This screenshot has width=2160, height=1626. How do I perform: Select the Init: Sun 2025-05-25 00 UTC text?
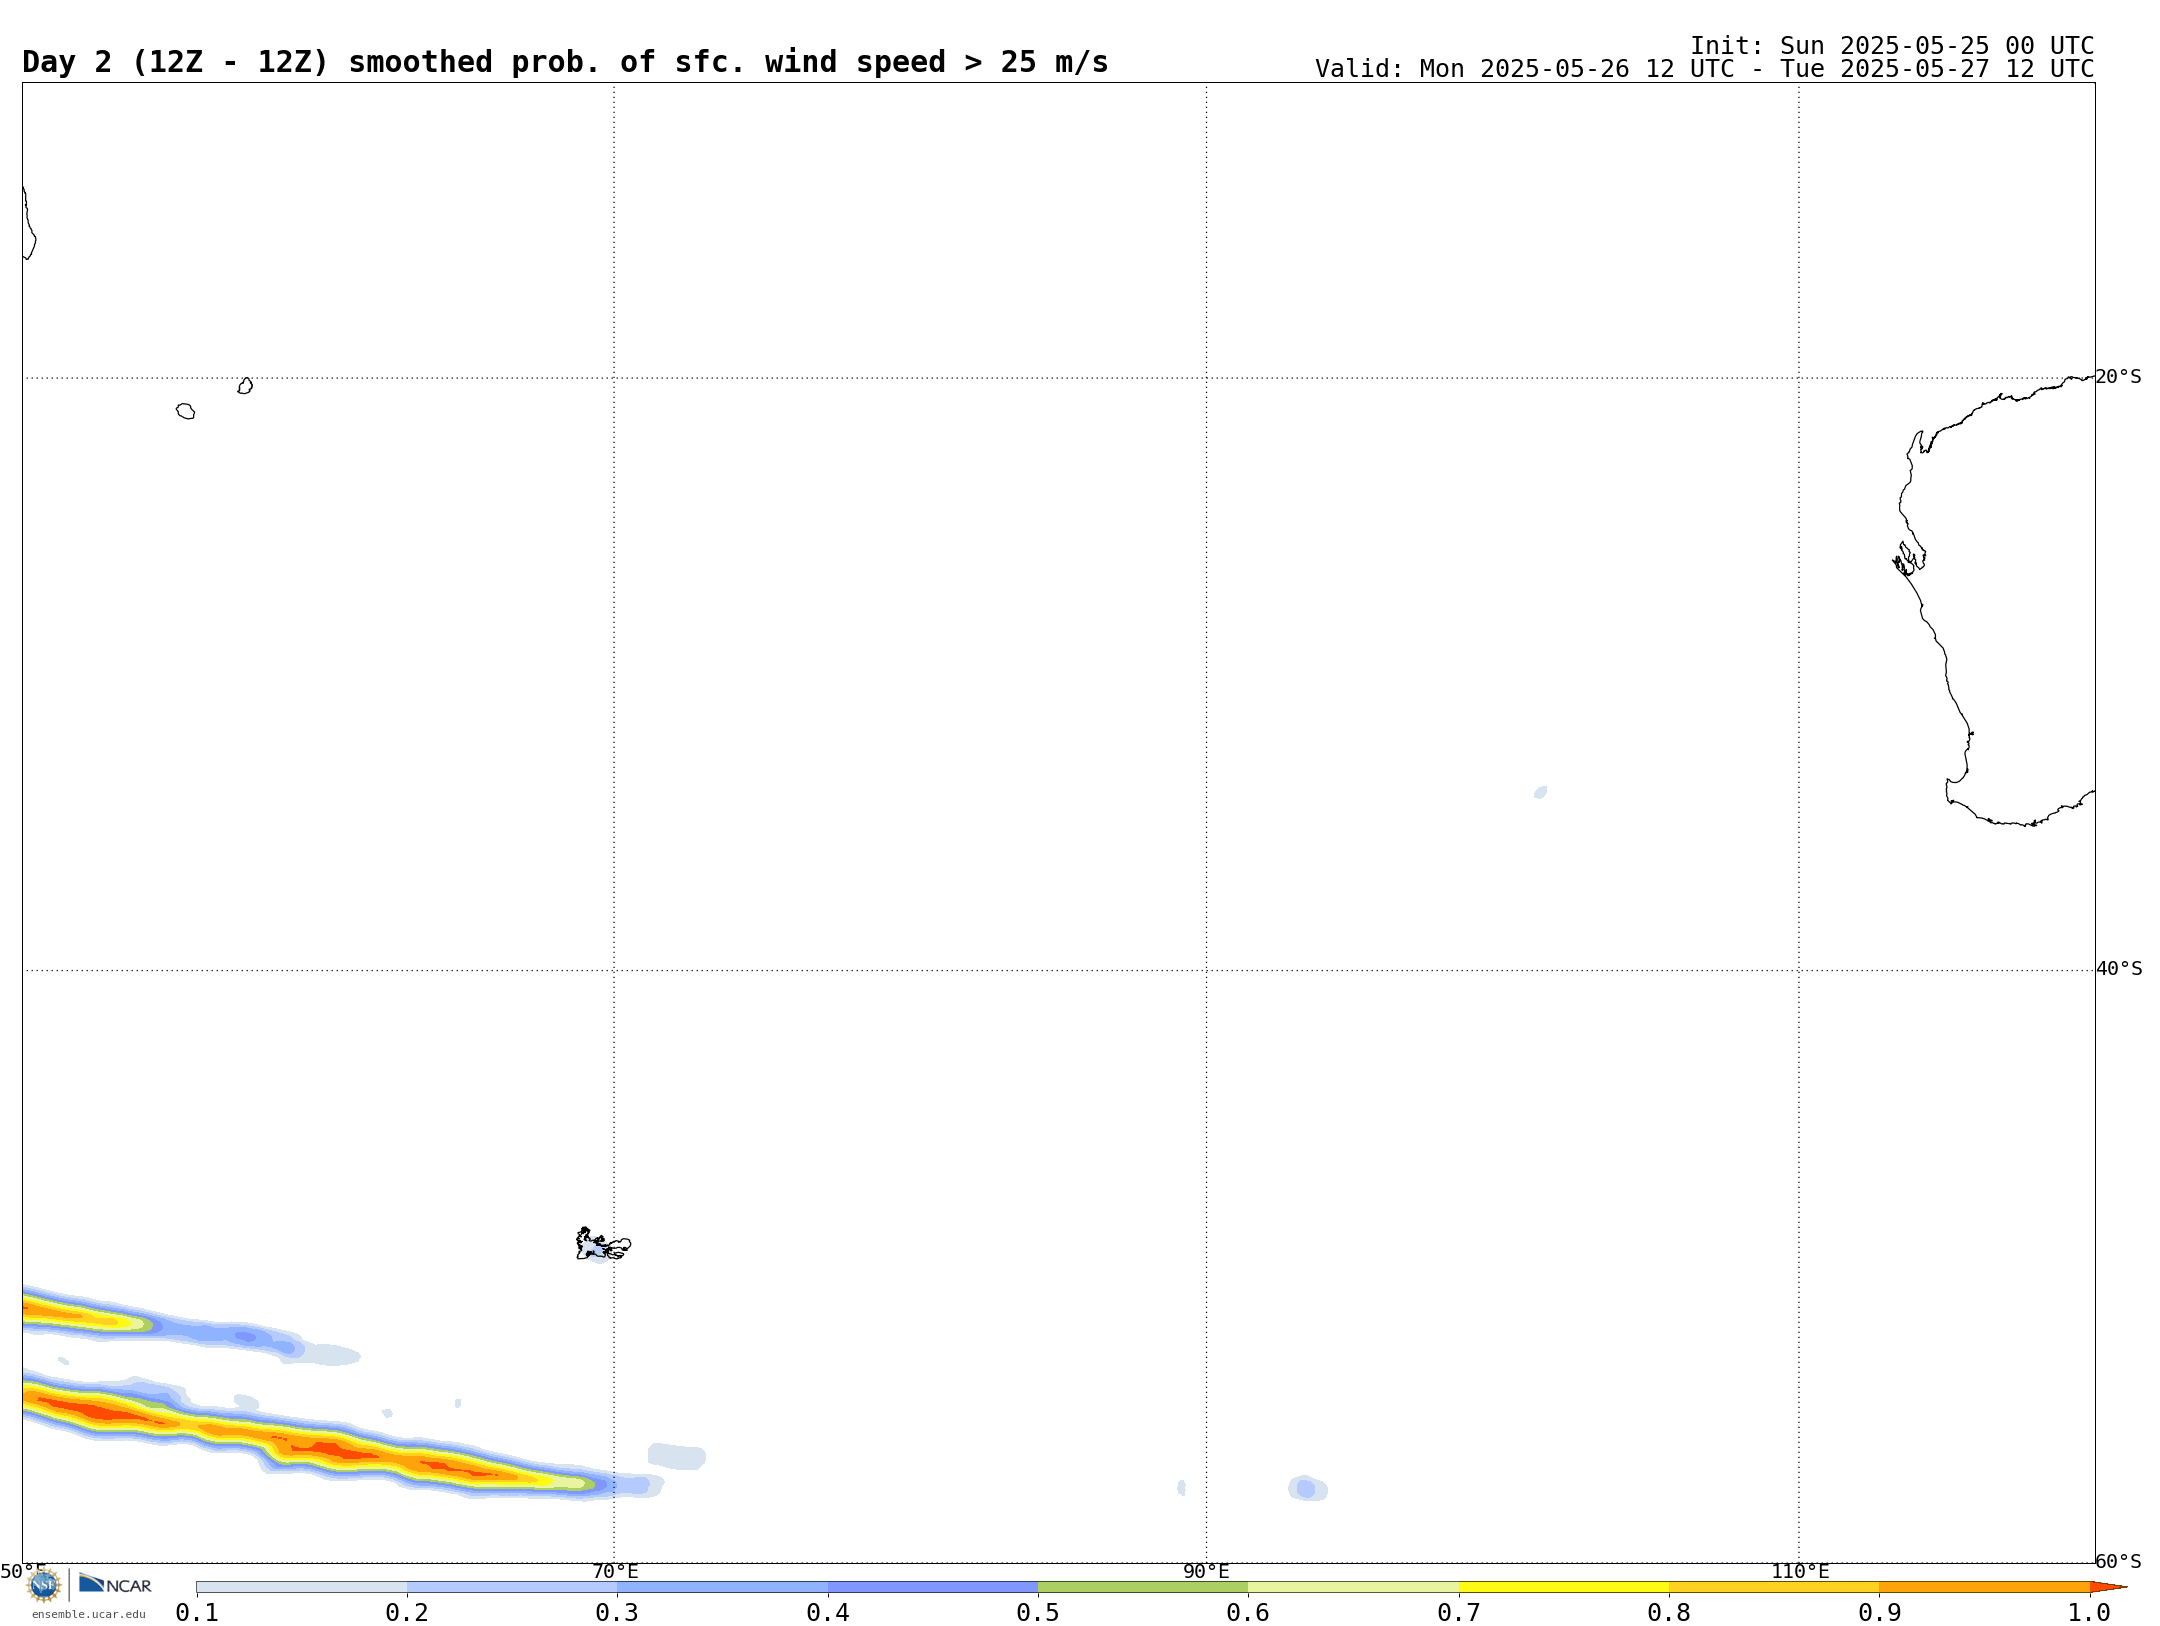point(1892,46)
